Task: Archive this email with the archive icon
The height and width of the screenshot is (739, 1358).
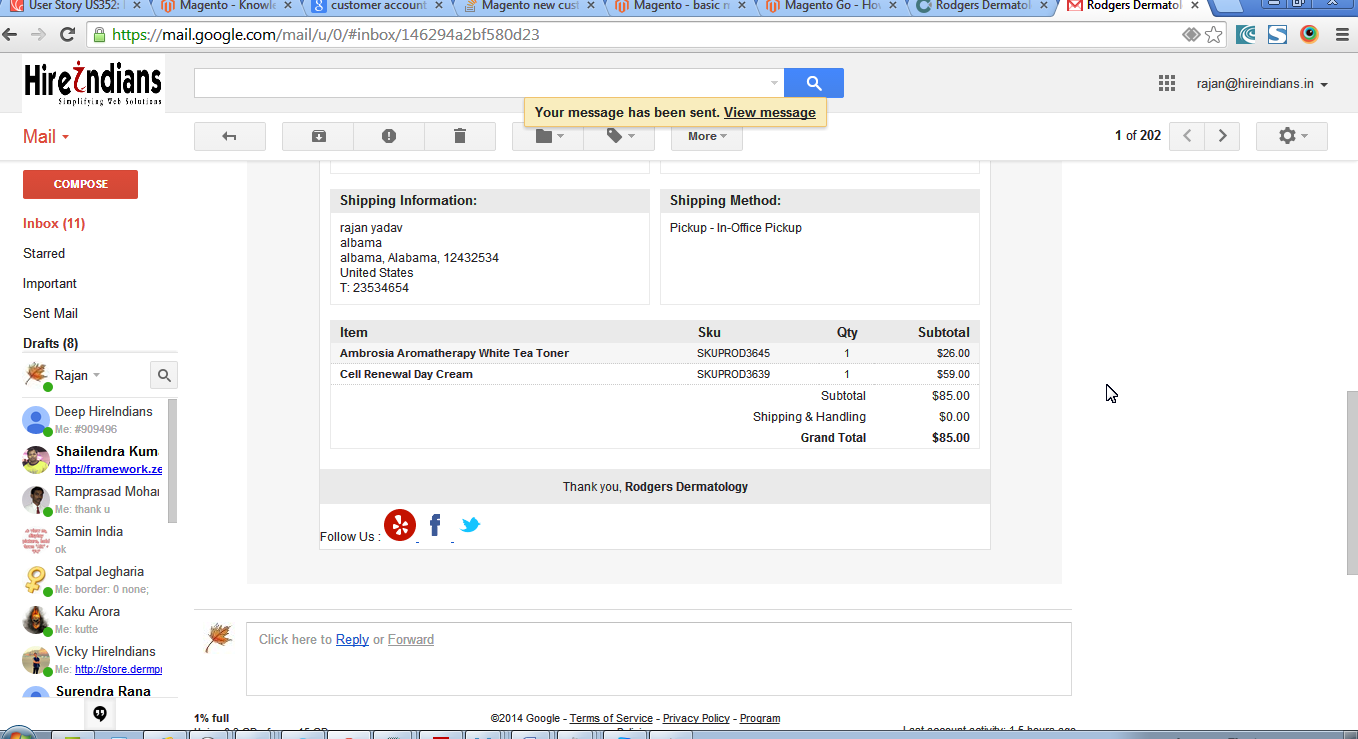Action: (x=318, y=136)
